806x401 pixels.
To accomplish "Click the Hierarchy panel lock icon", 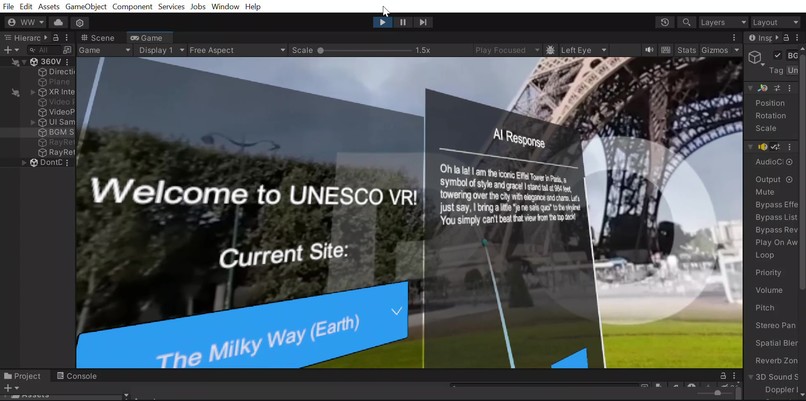I will [56, 38].
